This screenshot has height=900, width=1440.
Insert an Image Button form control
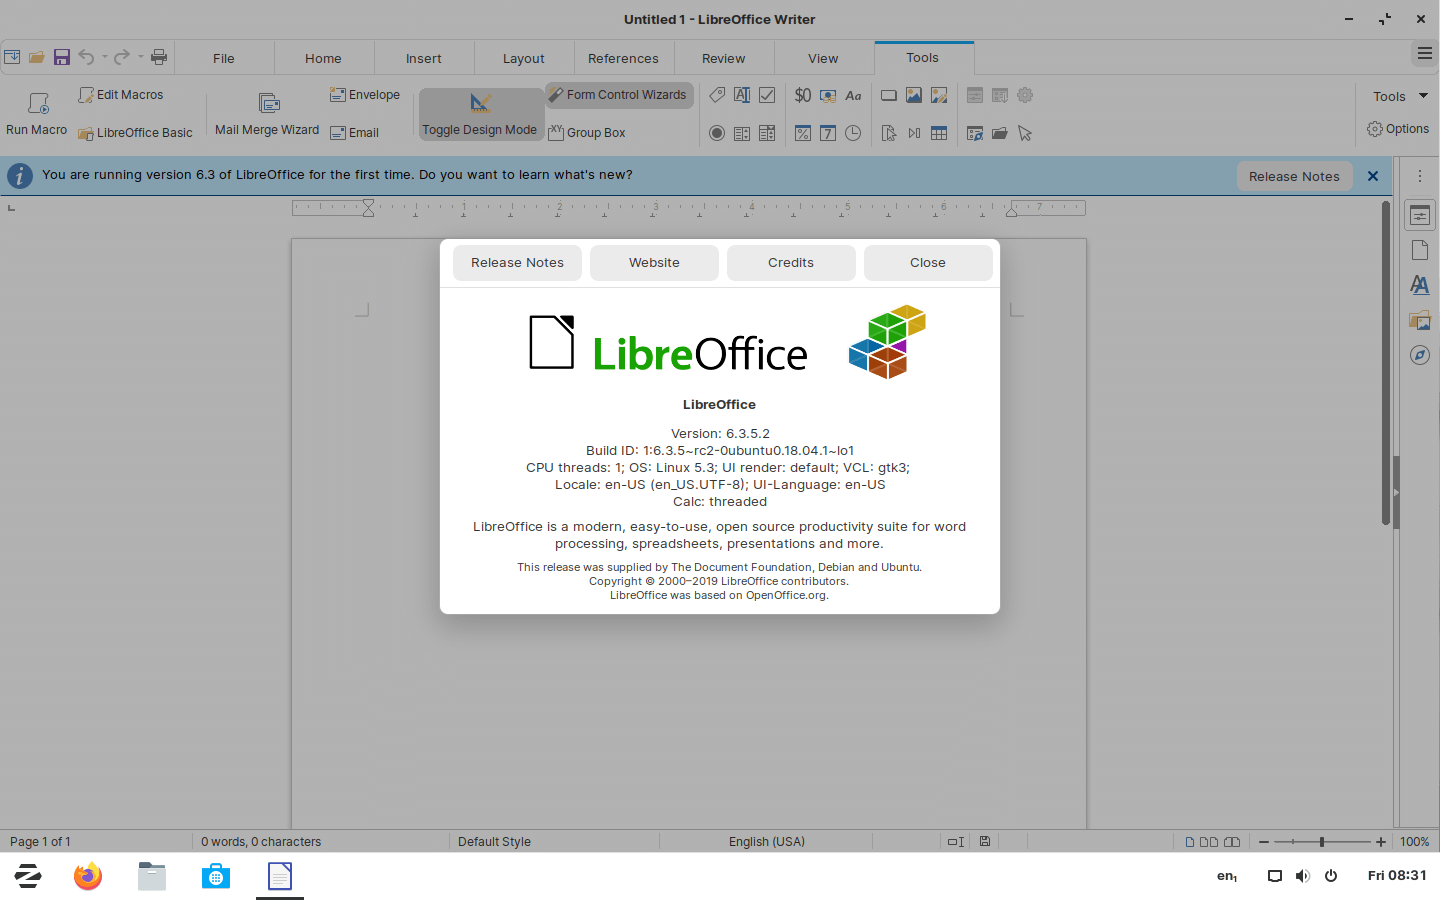(914, 95)
